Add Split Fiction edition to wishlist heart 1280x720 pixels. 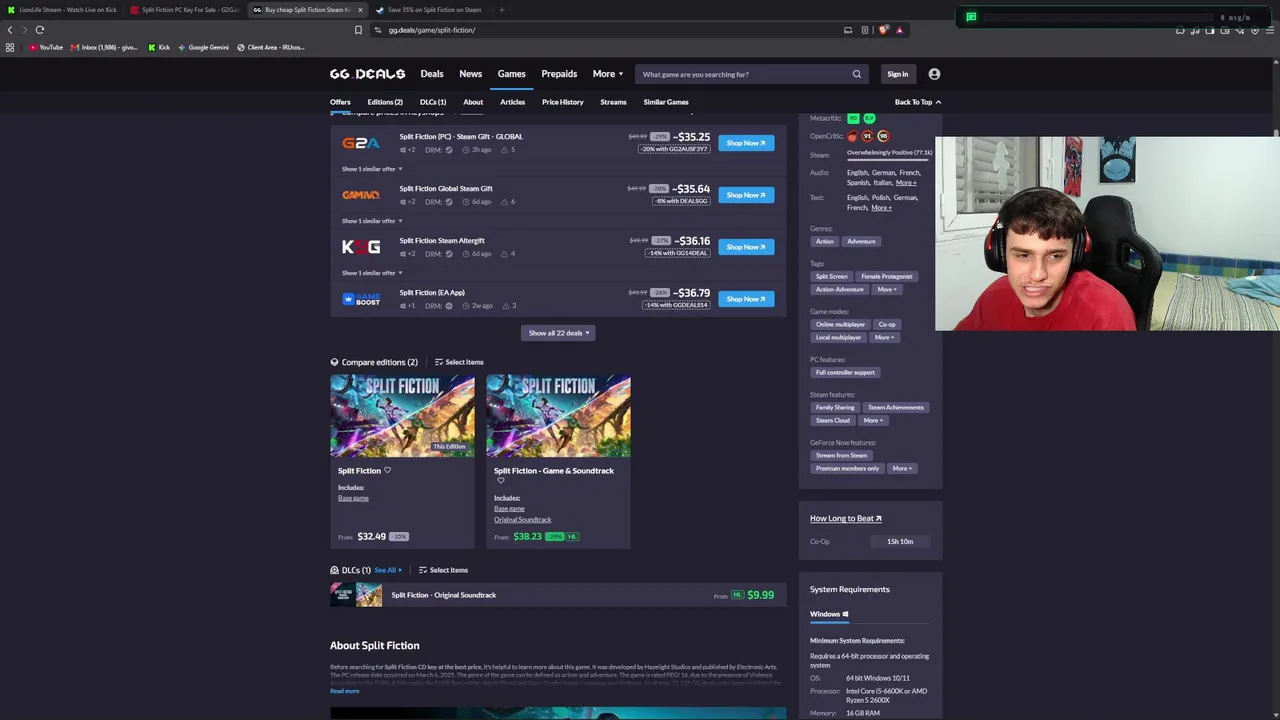pyautogui.click(x=387, y=470)
